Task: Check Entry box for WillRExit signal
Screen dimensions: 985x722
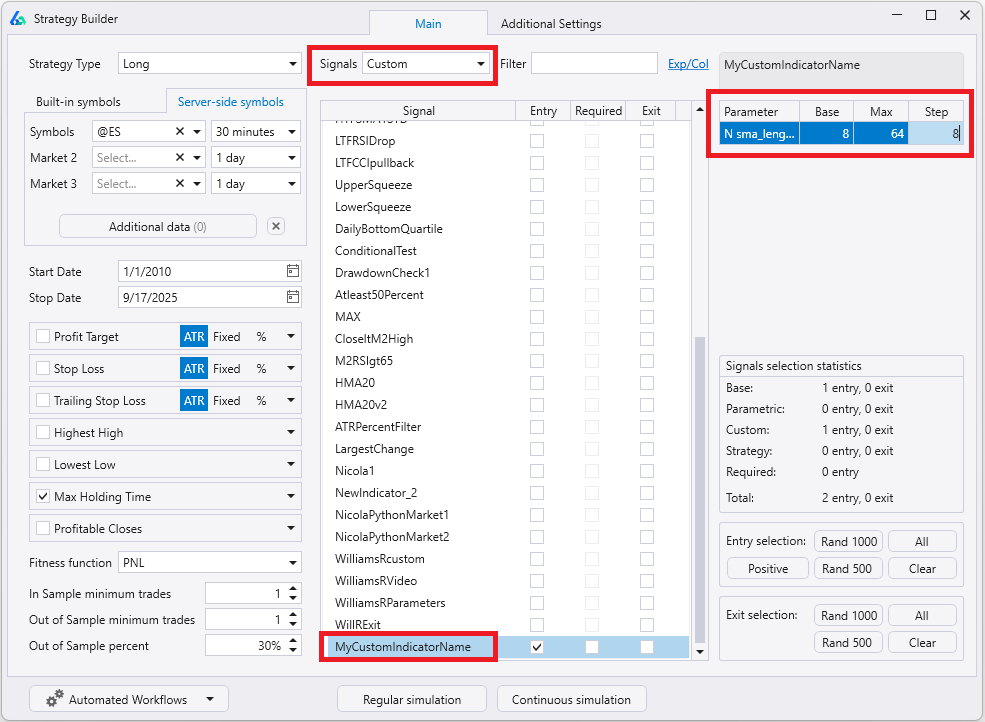Action: click(x=537, y=625)
